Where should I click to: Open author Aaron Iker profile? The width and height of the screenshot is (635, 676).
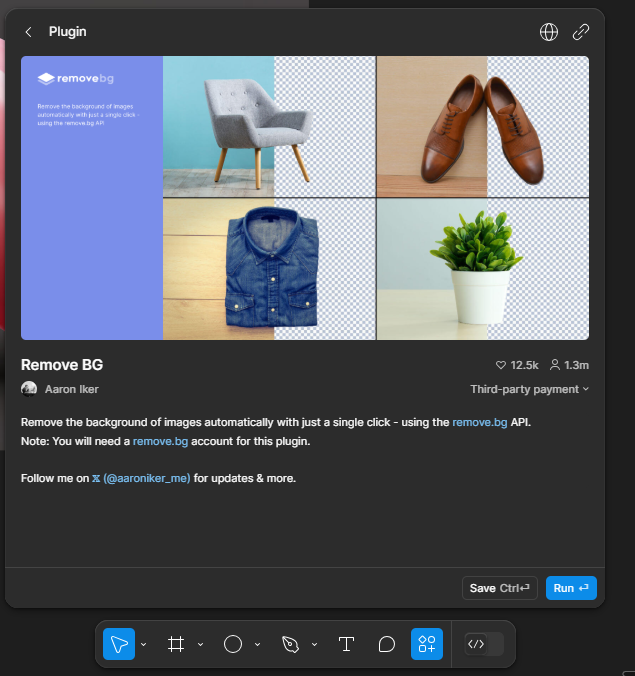(72, 389)
